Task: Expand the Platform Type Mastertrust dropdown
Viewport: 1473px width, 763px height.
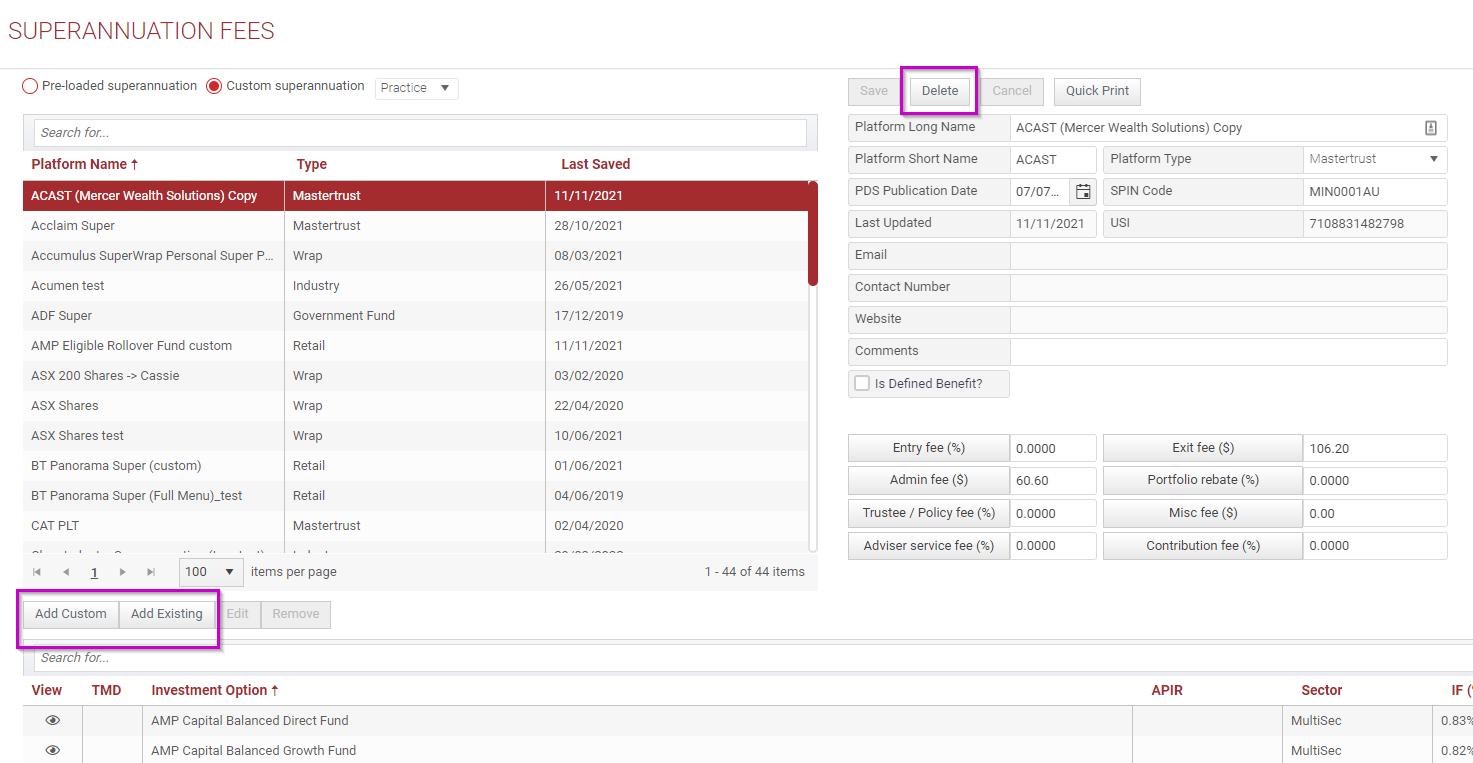Action: pos(1375,159)
